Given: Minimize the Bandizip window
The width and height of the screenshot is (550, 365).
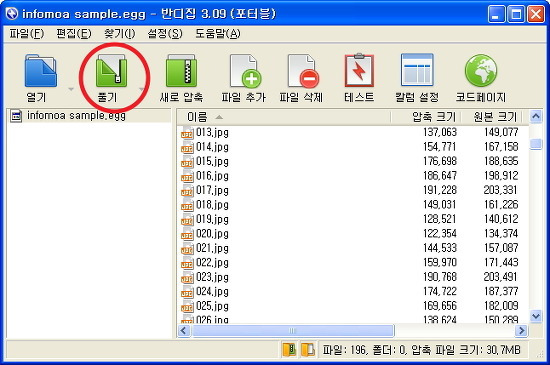Looking at the screenshot, I should pos(496,15).
